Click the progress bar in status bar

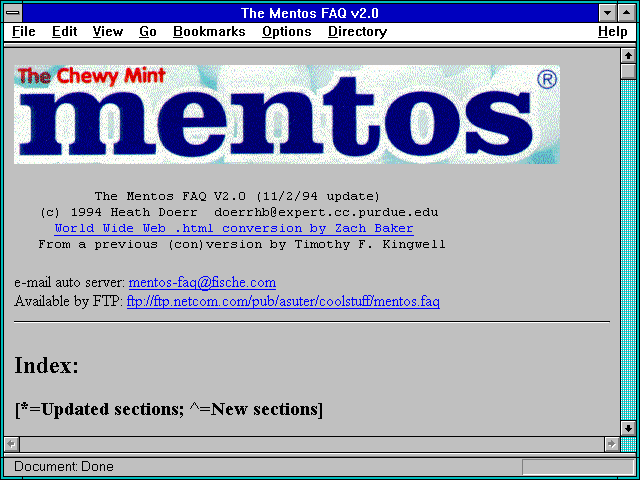click(578, 467)
